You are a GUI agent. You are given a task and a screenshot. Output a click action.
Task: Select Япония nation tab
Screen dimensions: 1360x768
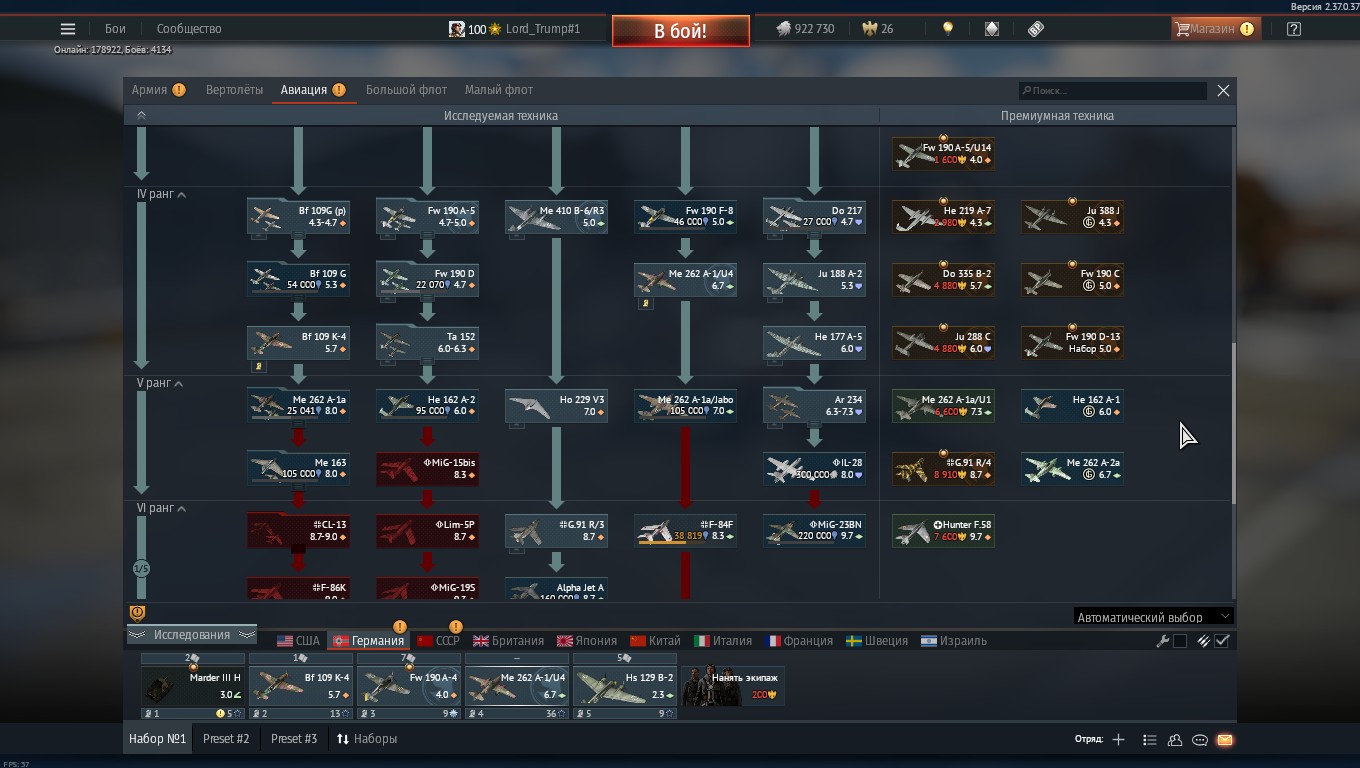pyautogui.click(x=587, y=641)
